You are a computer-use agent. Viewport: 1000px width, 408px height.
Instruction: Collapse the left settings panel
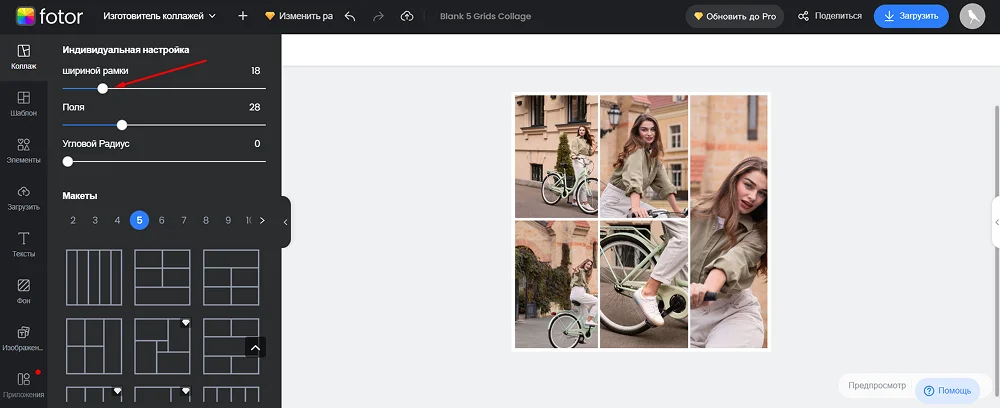pyautogui.click(x=286, y=221)
